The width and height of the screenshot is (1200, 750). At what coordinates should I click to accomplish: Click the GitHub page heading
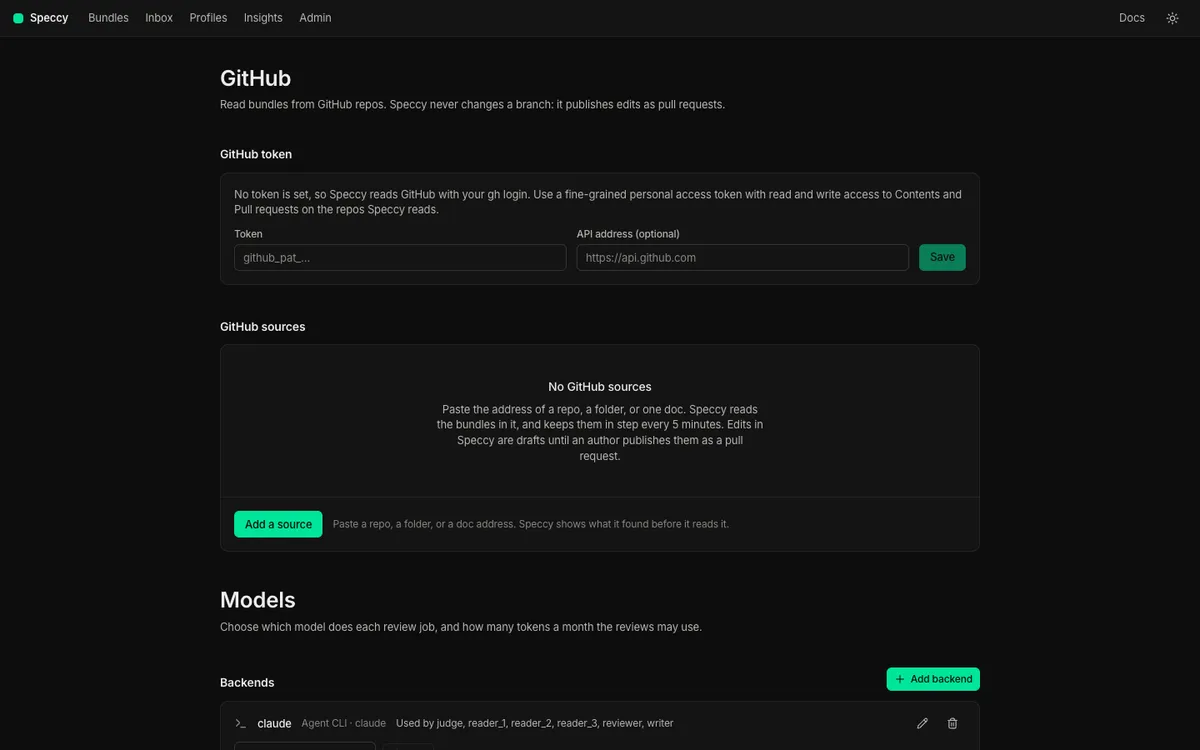point(255,78)
